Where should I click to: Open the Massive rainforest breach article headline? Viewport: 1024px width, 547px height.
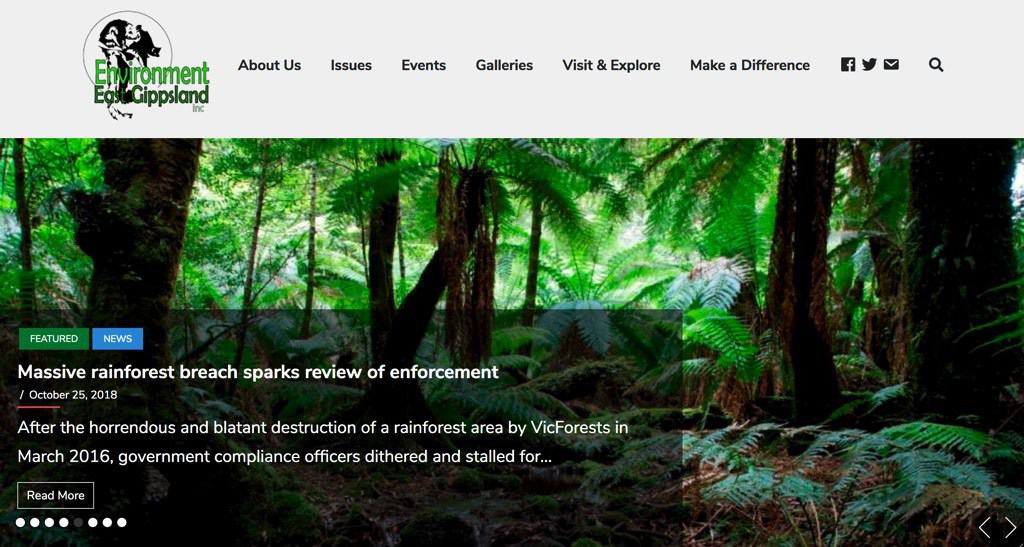pyautogui.click(x=258, y=372)
